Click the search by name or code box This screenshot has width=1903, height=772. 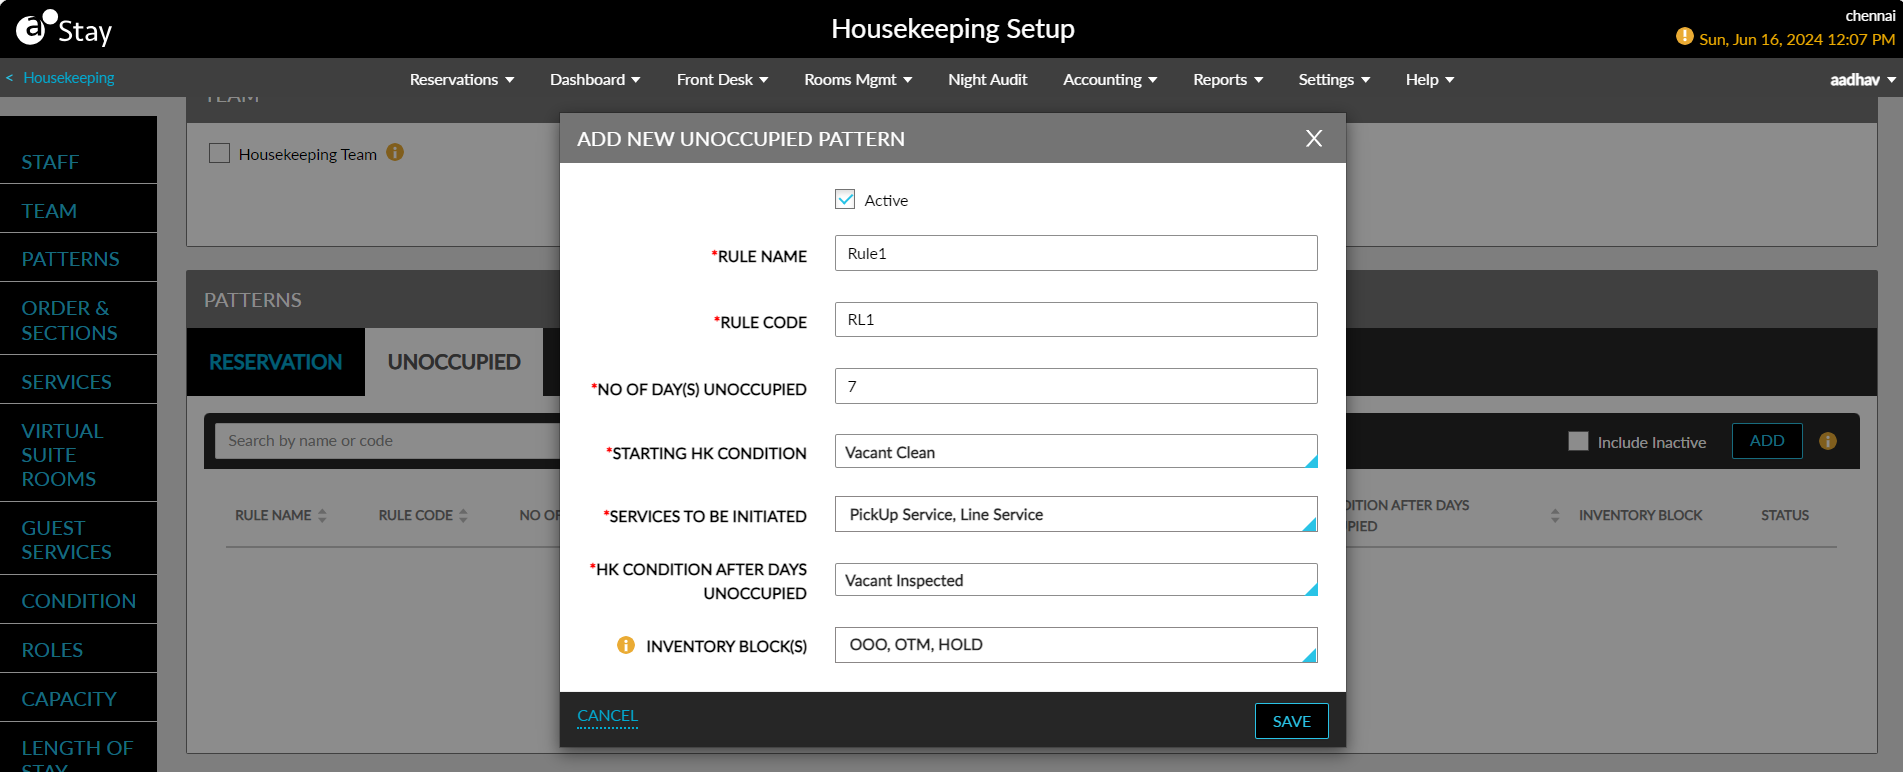coord(388,441)
